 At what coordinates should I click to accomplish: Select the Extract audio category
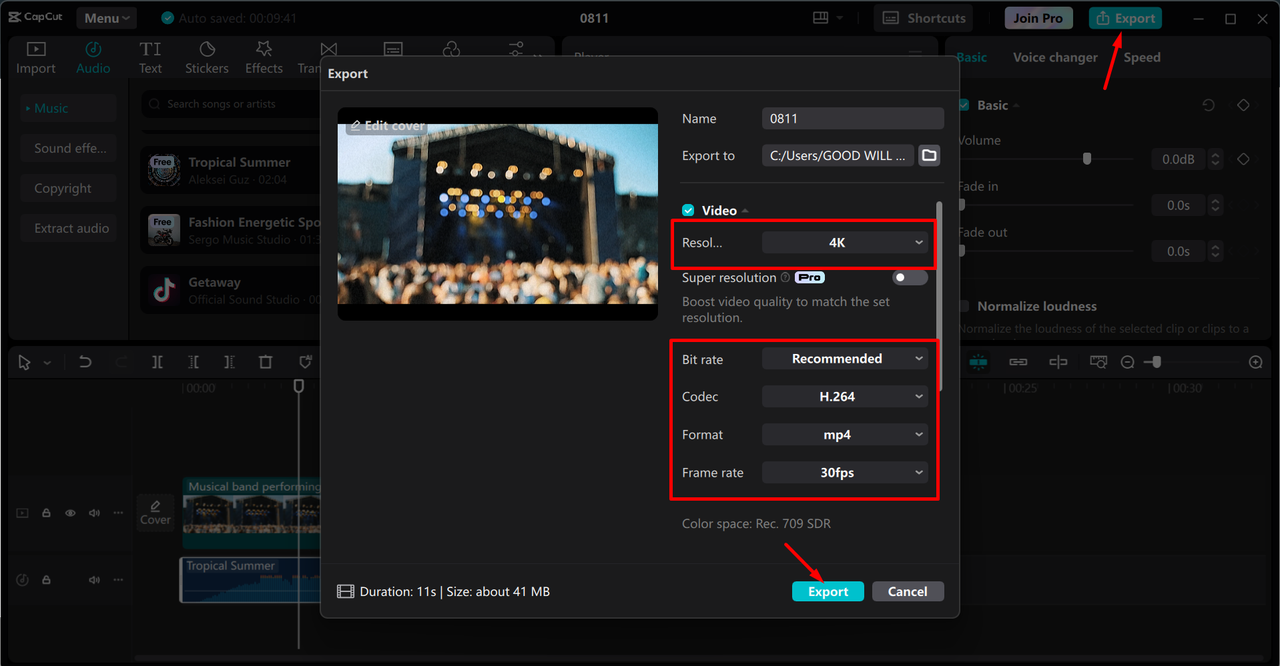point(68,228)
